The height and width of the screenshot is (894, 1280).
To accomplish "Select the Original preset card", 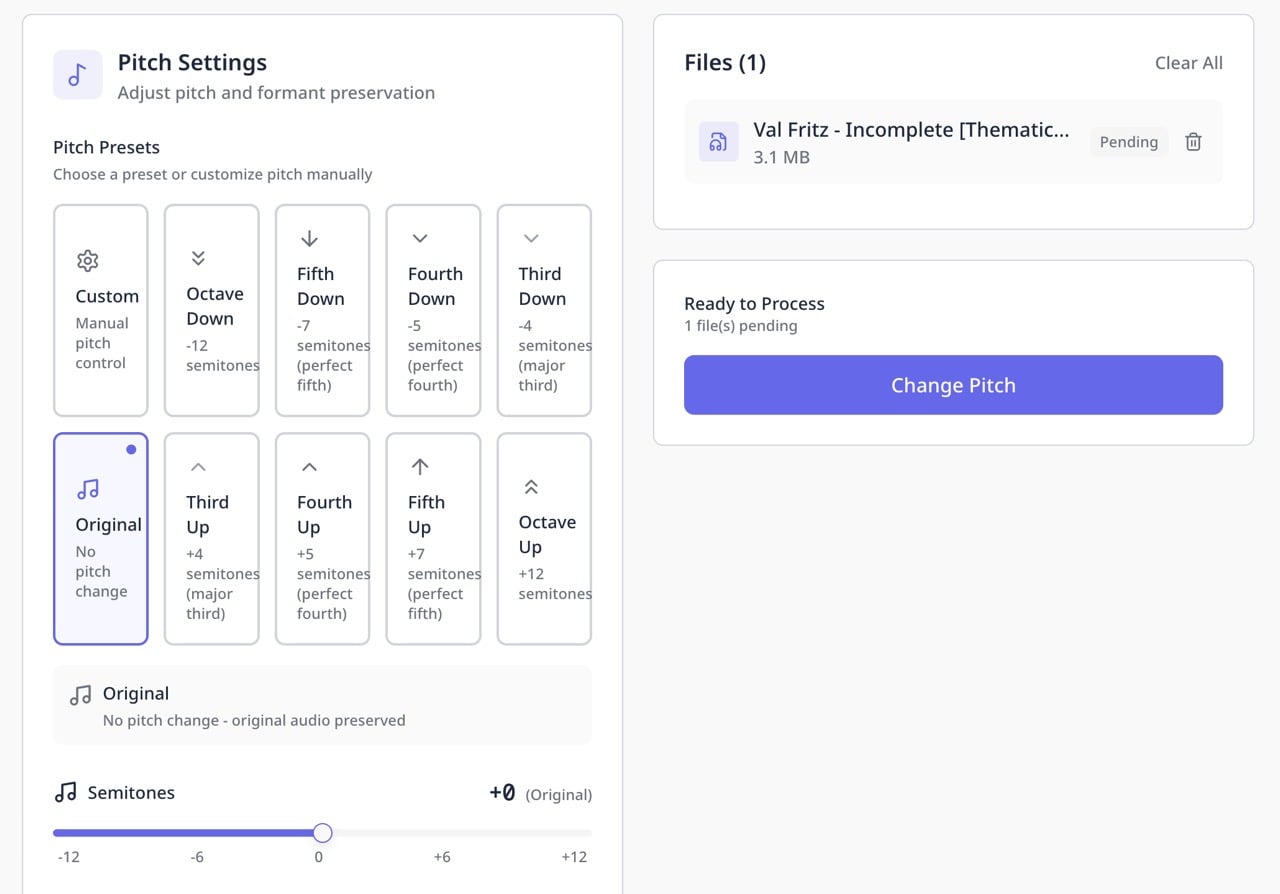I will coord(101,539).
